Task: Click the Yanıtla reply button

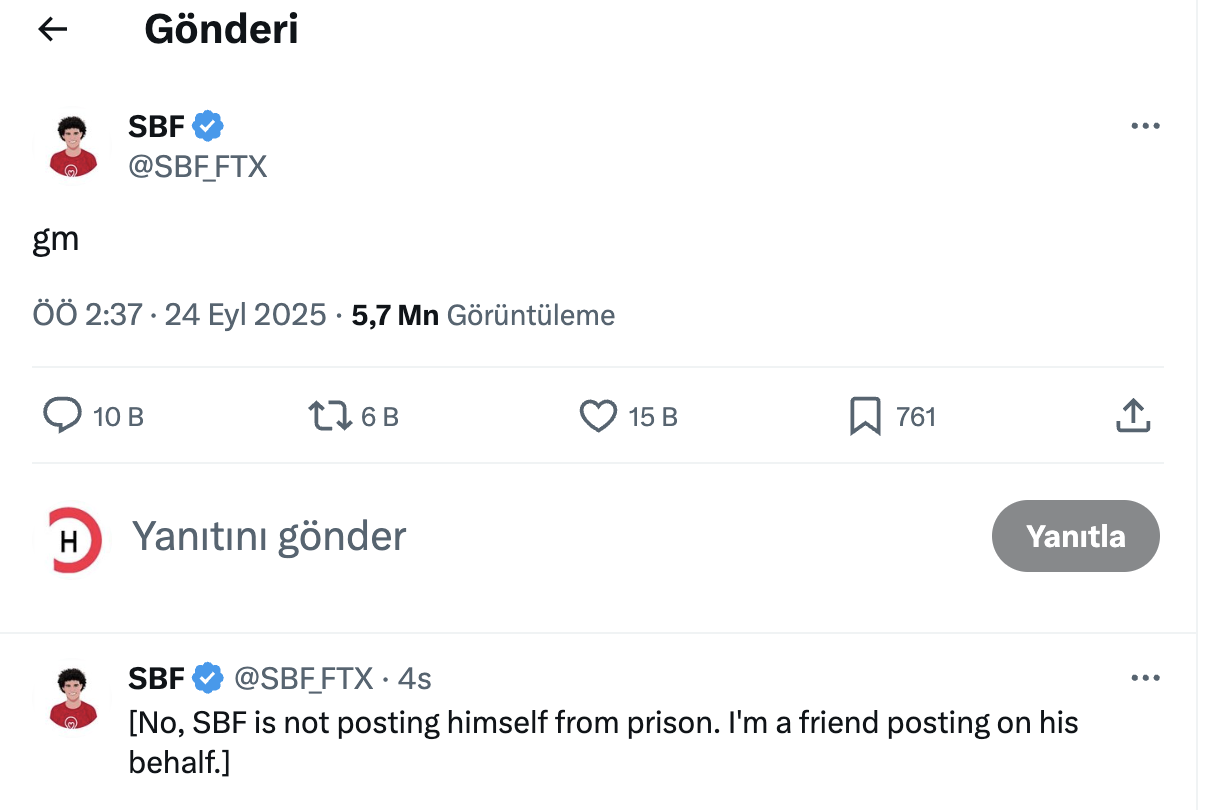Action: [x=1075, y=536]
